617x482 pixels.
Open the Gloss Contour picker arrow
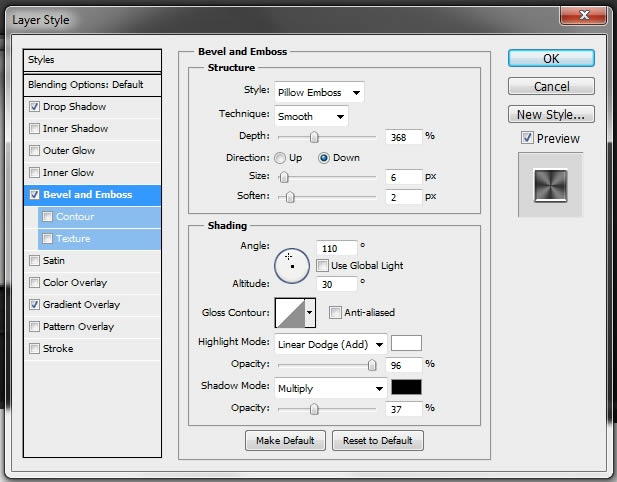coord(310,313)
